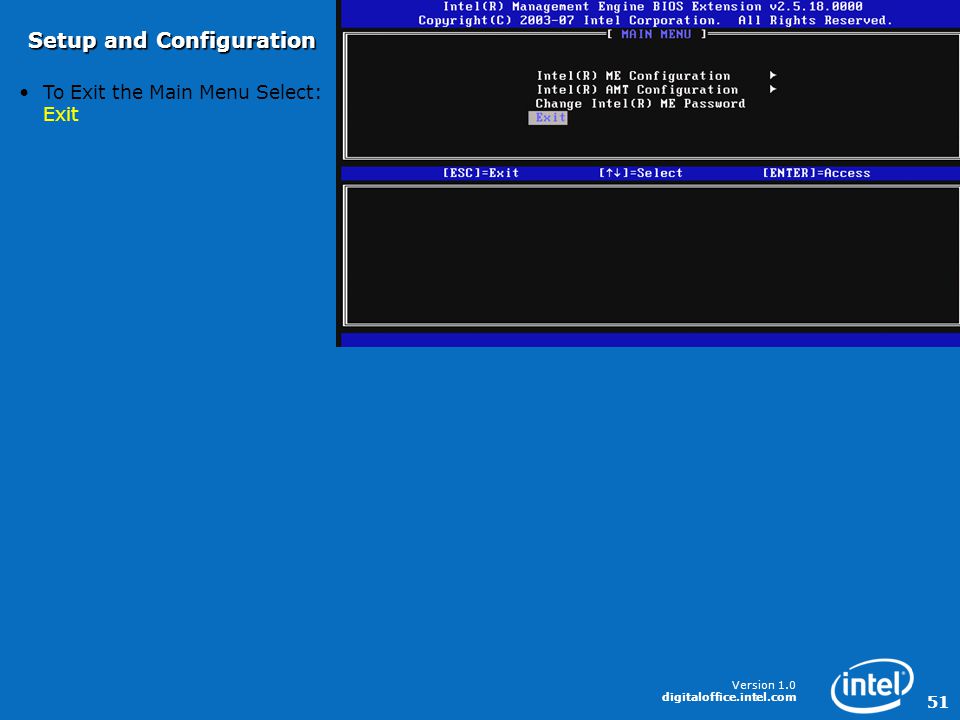Click the [↑↓]=Select hint
The image size is (960, 720).
[640, 173]
